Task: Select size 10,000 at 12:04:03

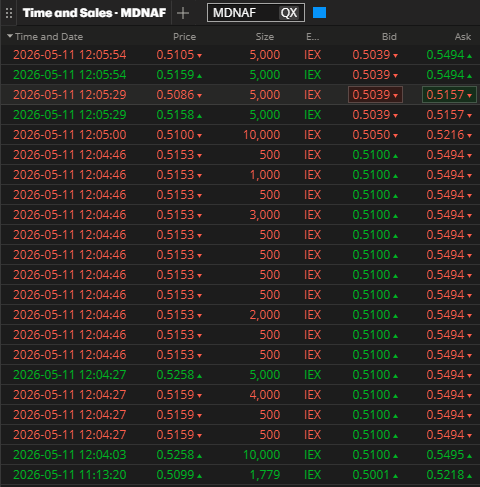Action: pos(262,455)
